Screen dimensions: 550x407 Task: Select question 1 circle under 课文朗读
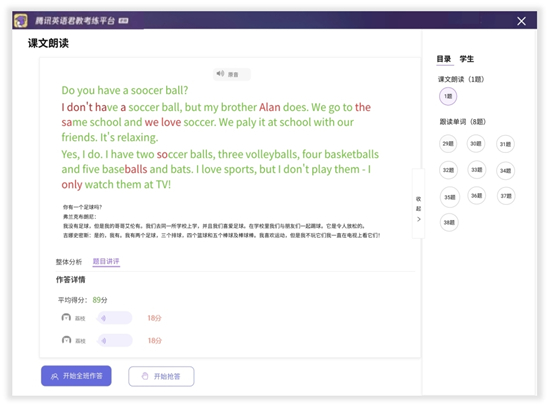(448, 96)
